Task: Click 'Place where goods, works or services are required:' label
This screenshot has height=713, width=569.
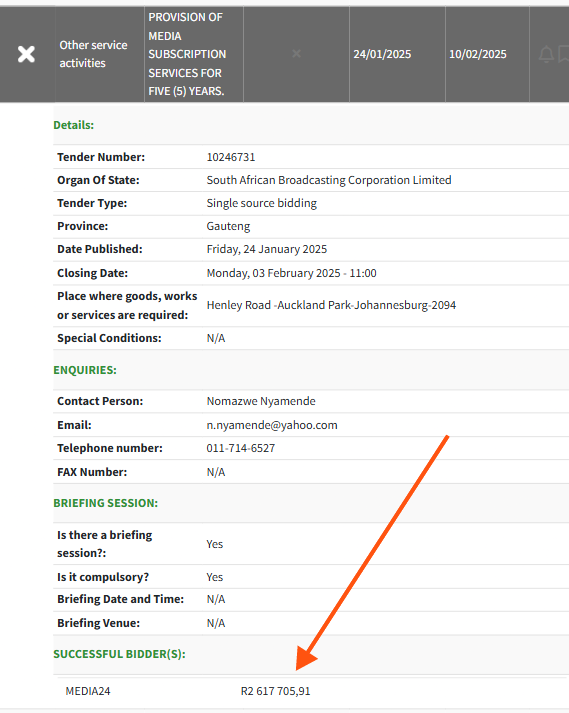Action: pos(127,305)
